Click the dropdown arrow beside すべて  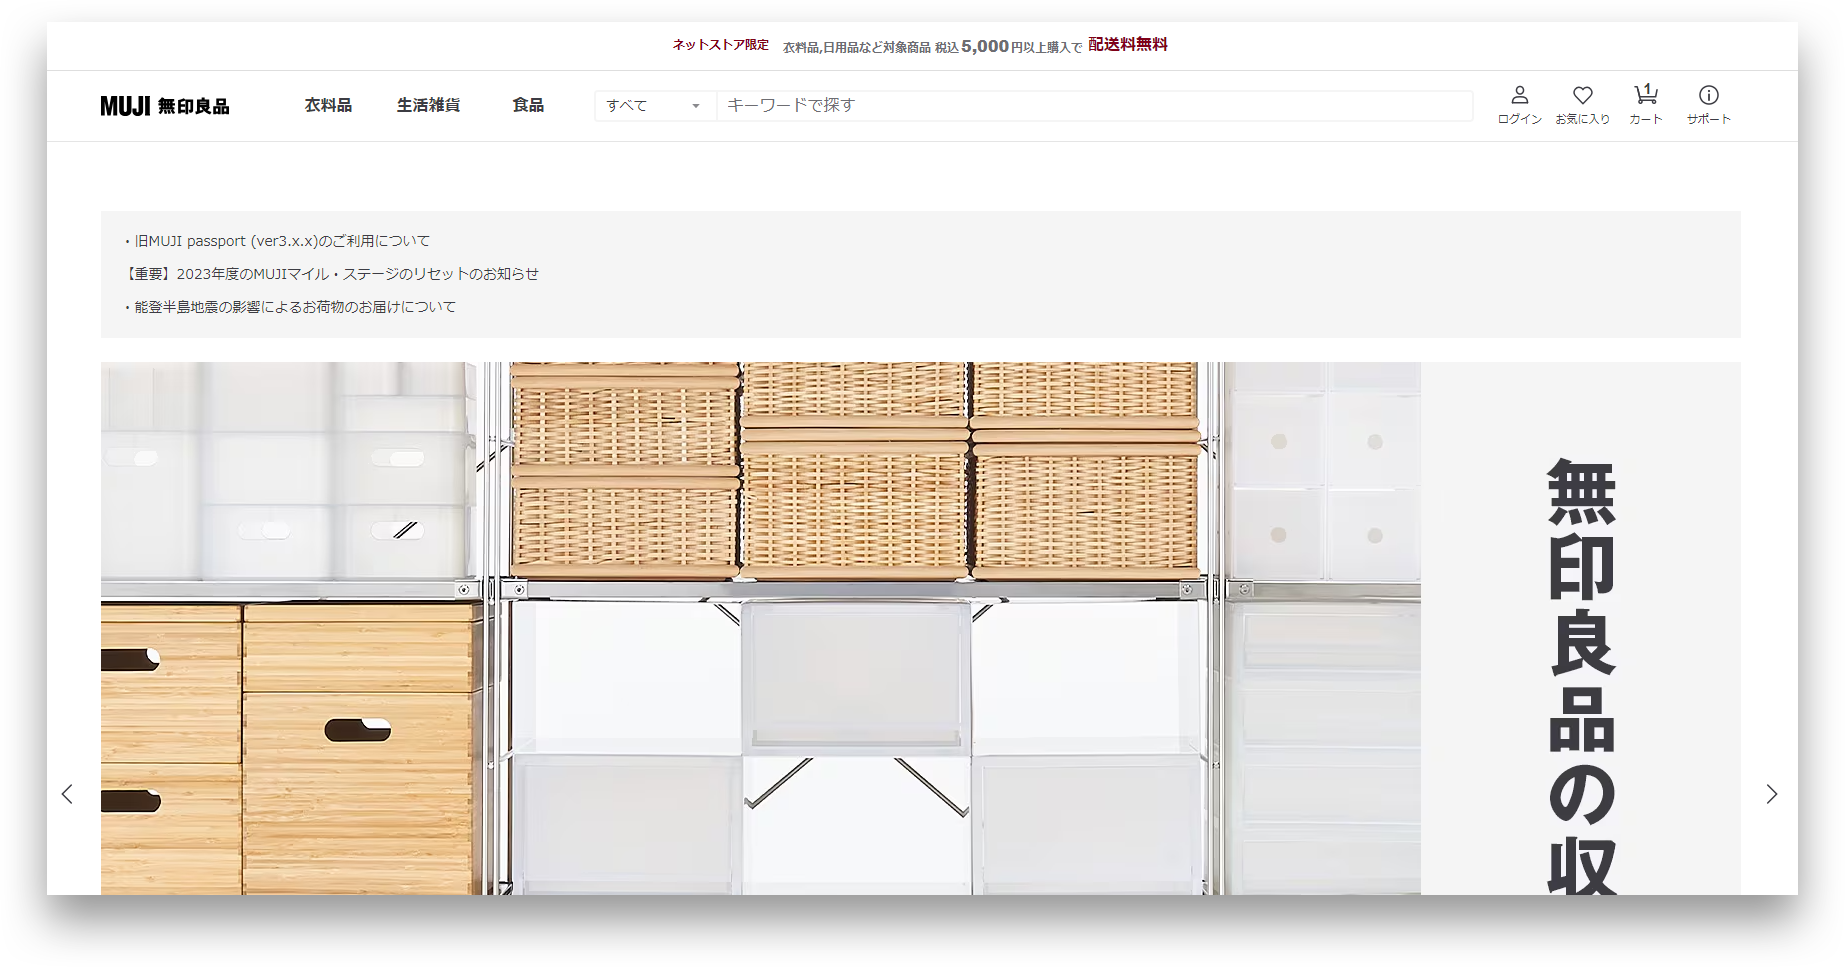tap(696, 106)
